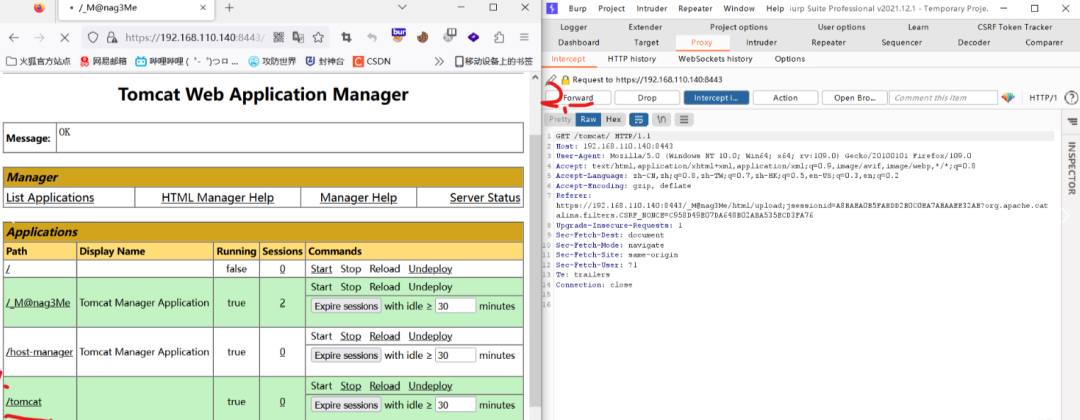Open the cookie editor extension icon

pyautogui.click(x=422, y=36)
